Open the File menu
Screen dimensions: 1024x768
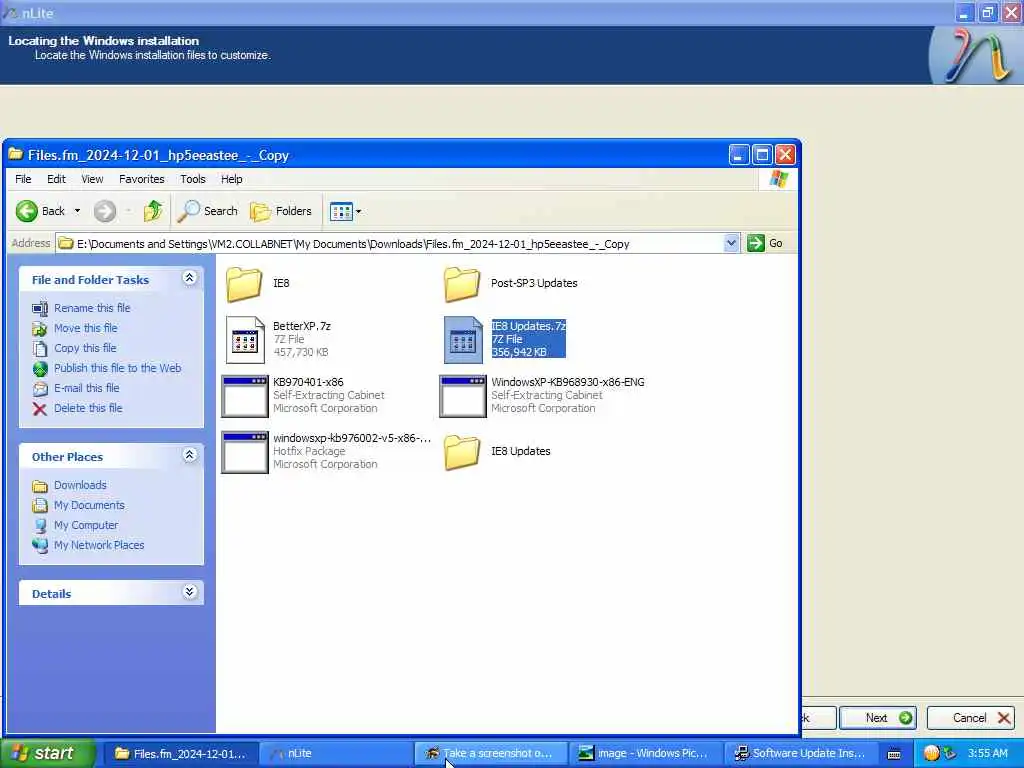(x=23, y=179)
